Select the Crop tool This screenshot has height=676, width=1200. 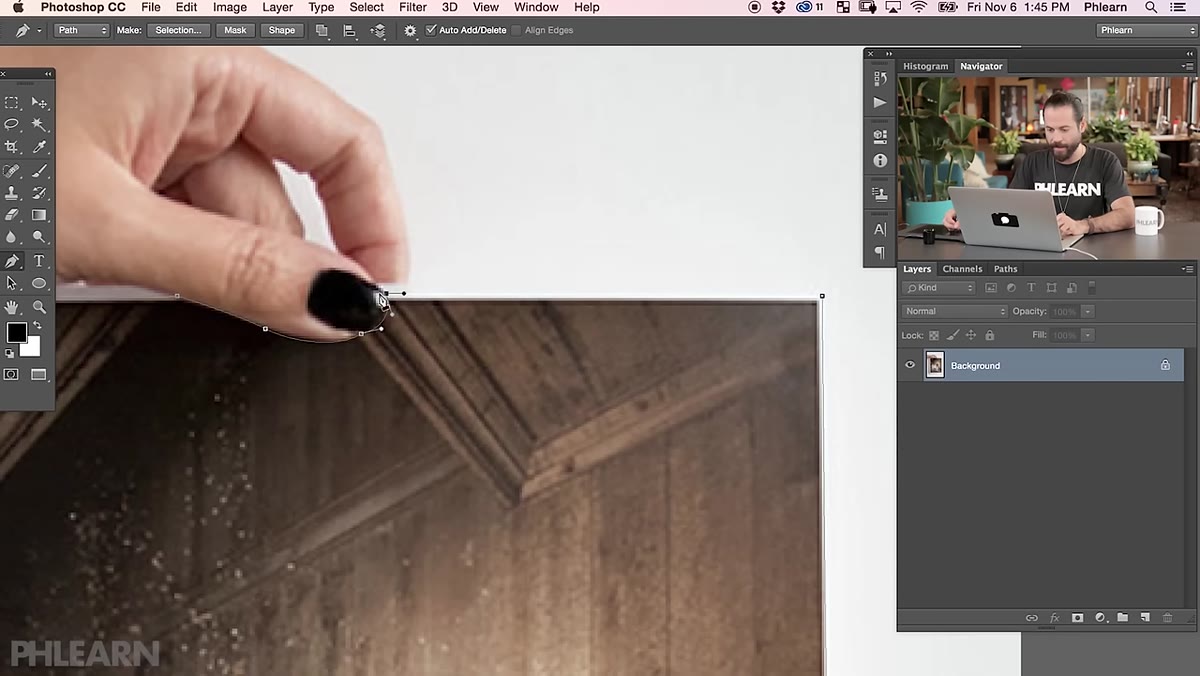[12, 148]
